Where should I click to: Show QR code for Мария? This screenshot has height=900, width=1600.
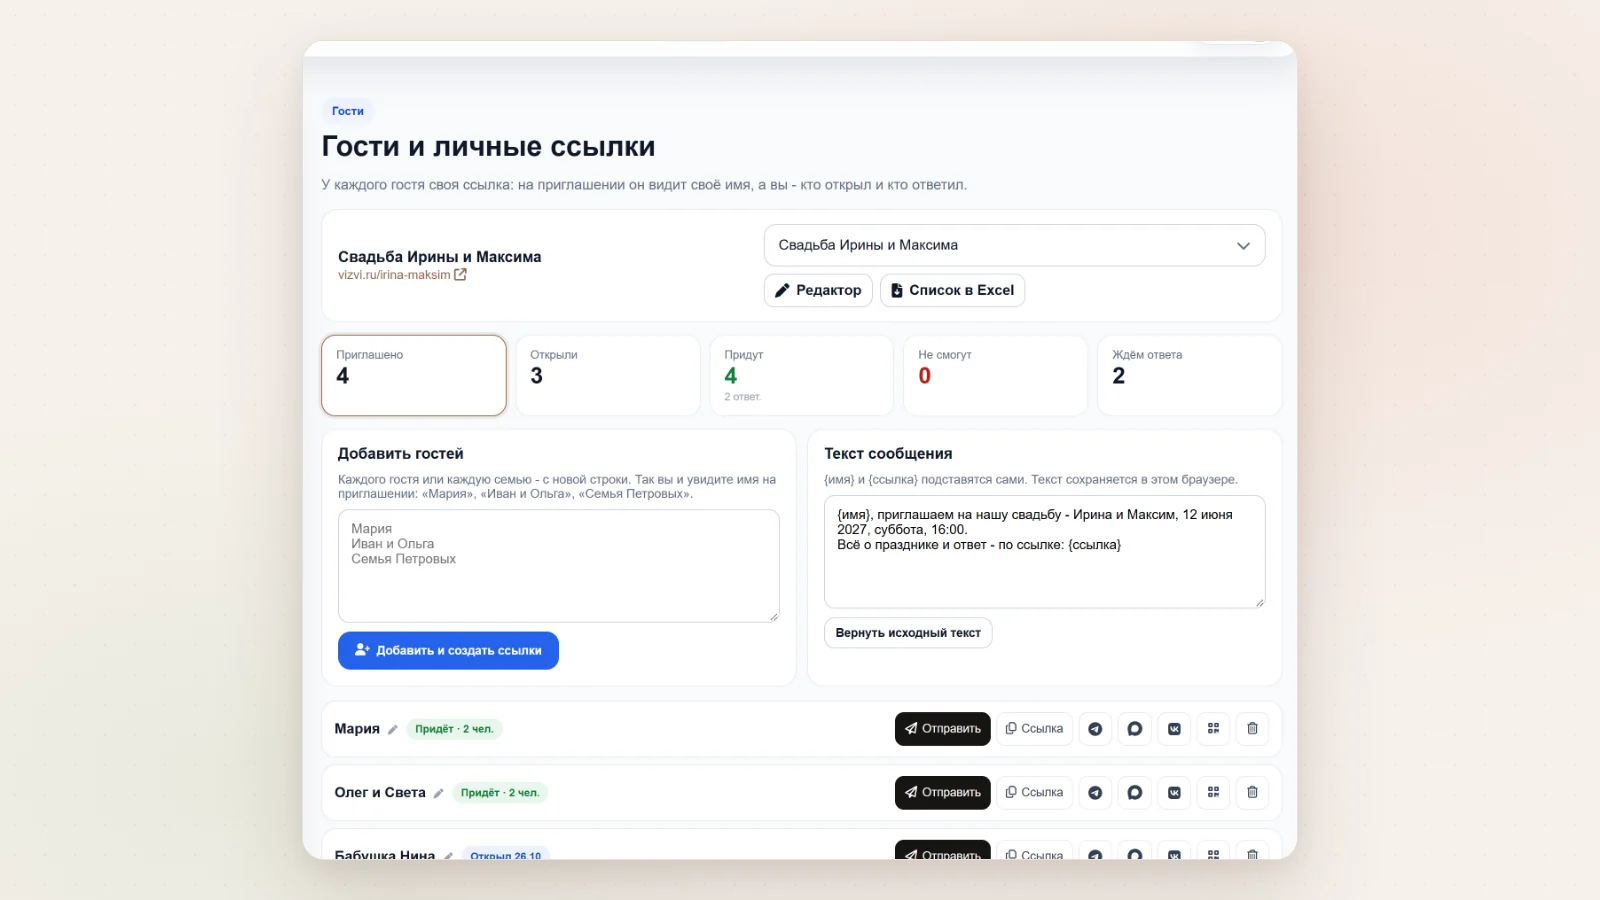pyautogui.click(x=1213, y=729)
